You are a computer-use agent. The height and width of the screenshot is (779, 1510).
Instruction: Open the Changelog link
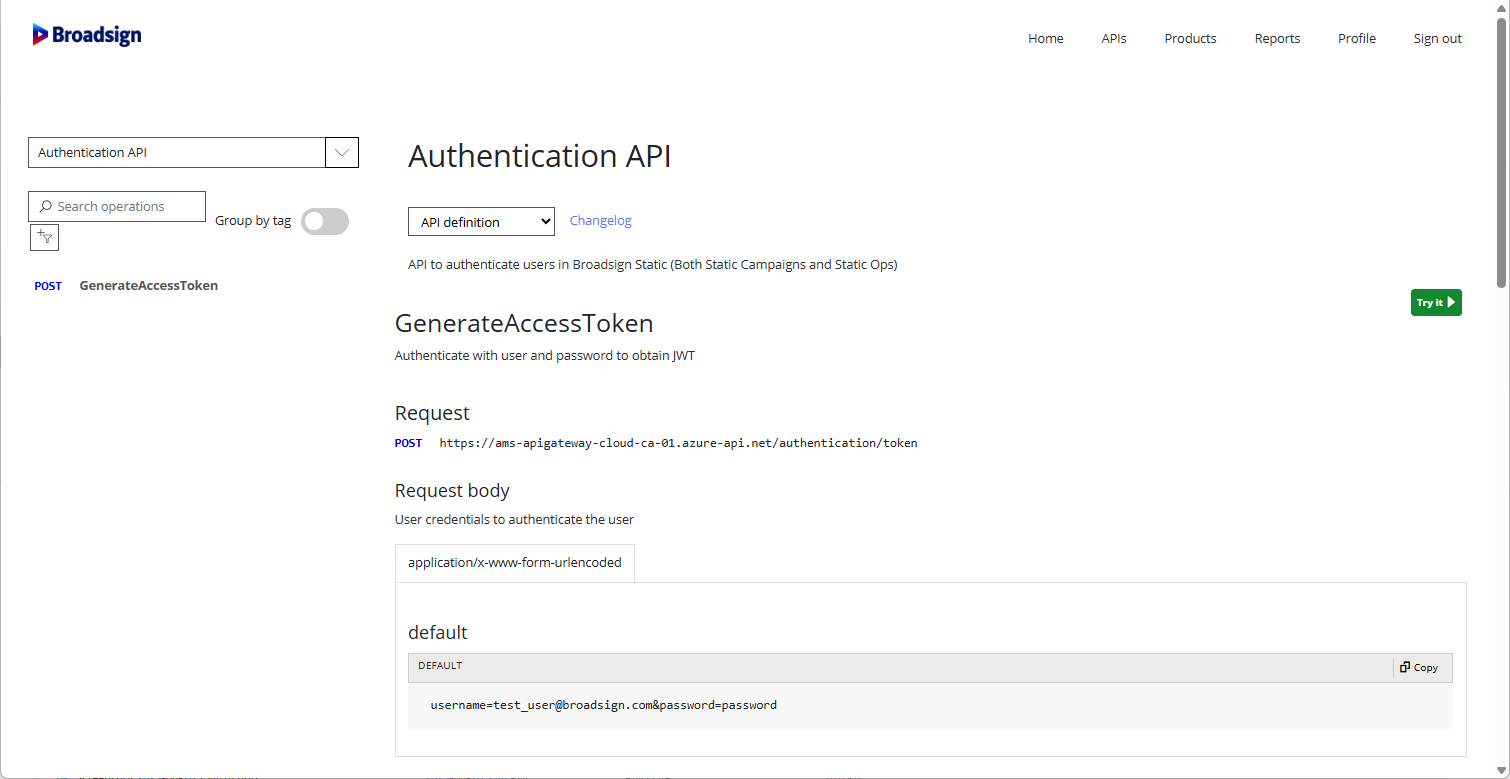(600, 221)
